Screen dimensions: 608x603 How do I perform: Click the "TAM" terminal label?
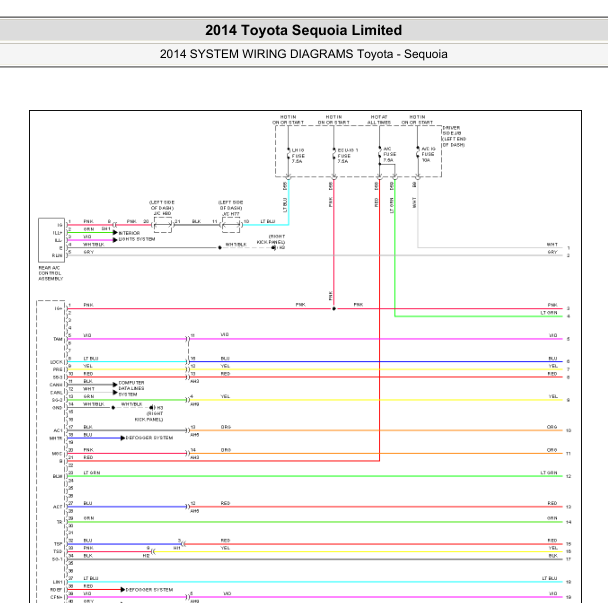coord(58,339)
